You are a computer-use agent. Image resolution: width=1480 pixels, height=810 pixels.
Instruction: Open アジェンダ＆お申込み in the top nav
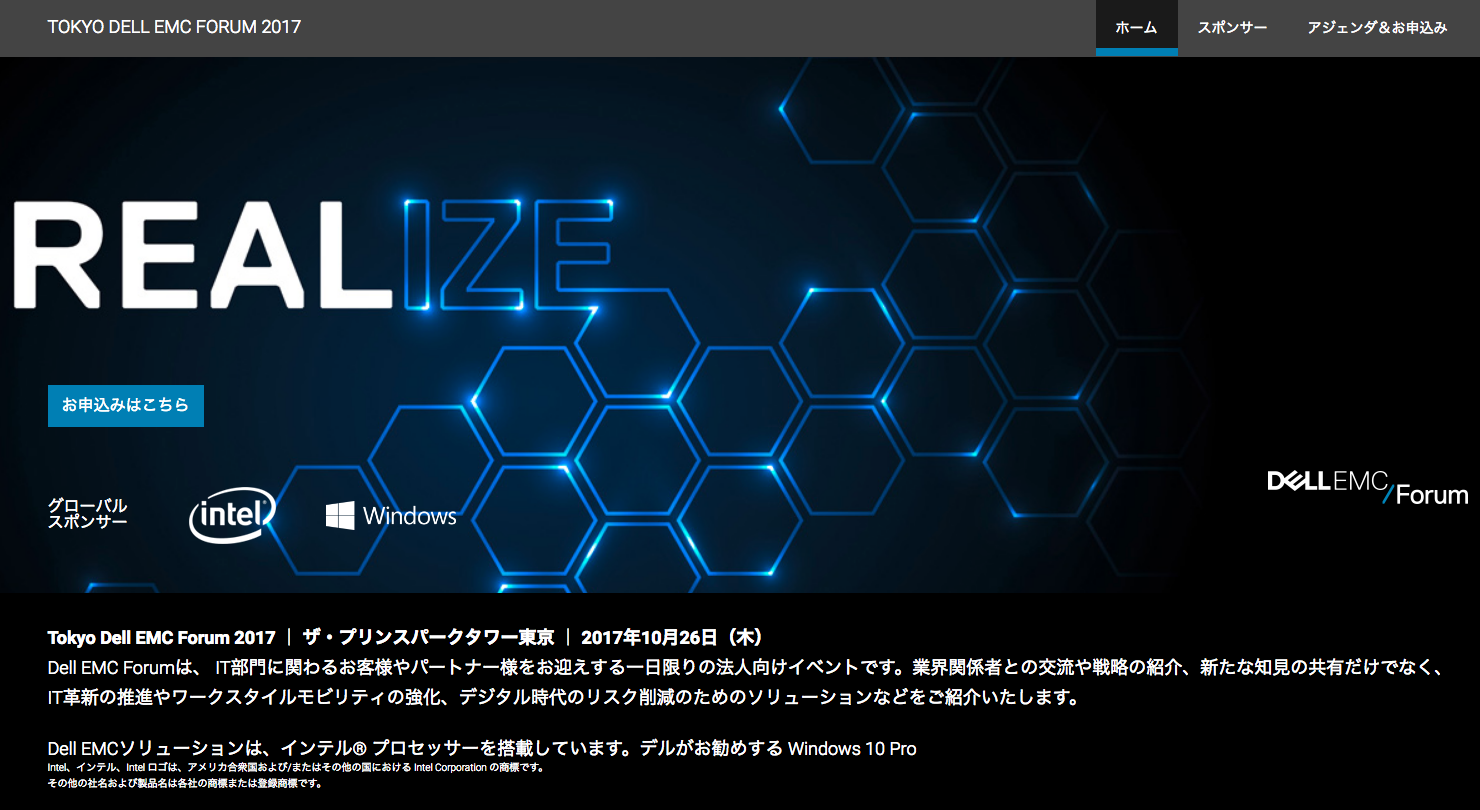[x=1377, y=28]
